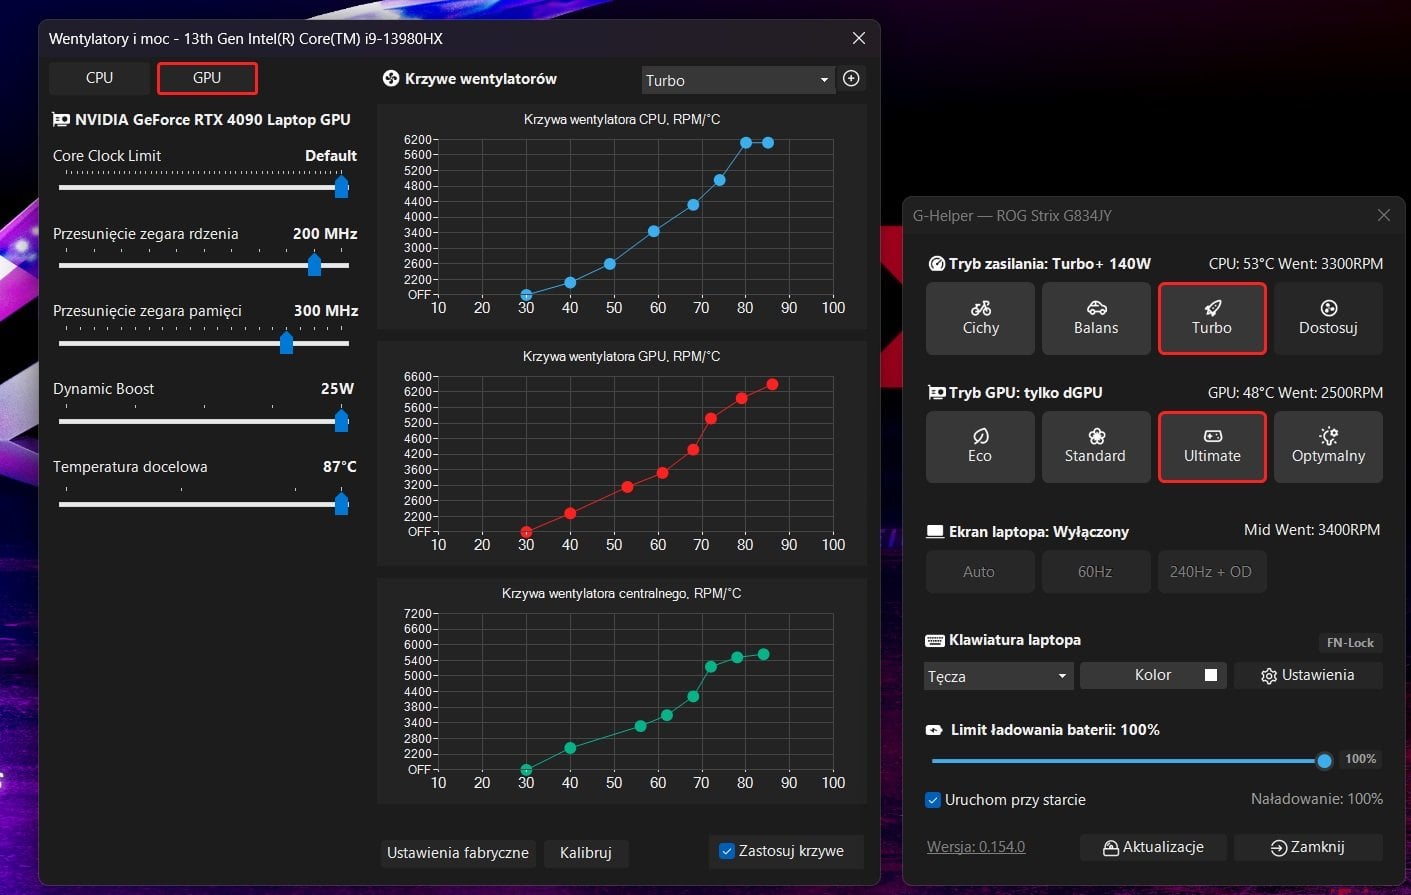
Task: Switch to the GPU tab
Action: pos(207,78)
